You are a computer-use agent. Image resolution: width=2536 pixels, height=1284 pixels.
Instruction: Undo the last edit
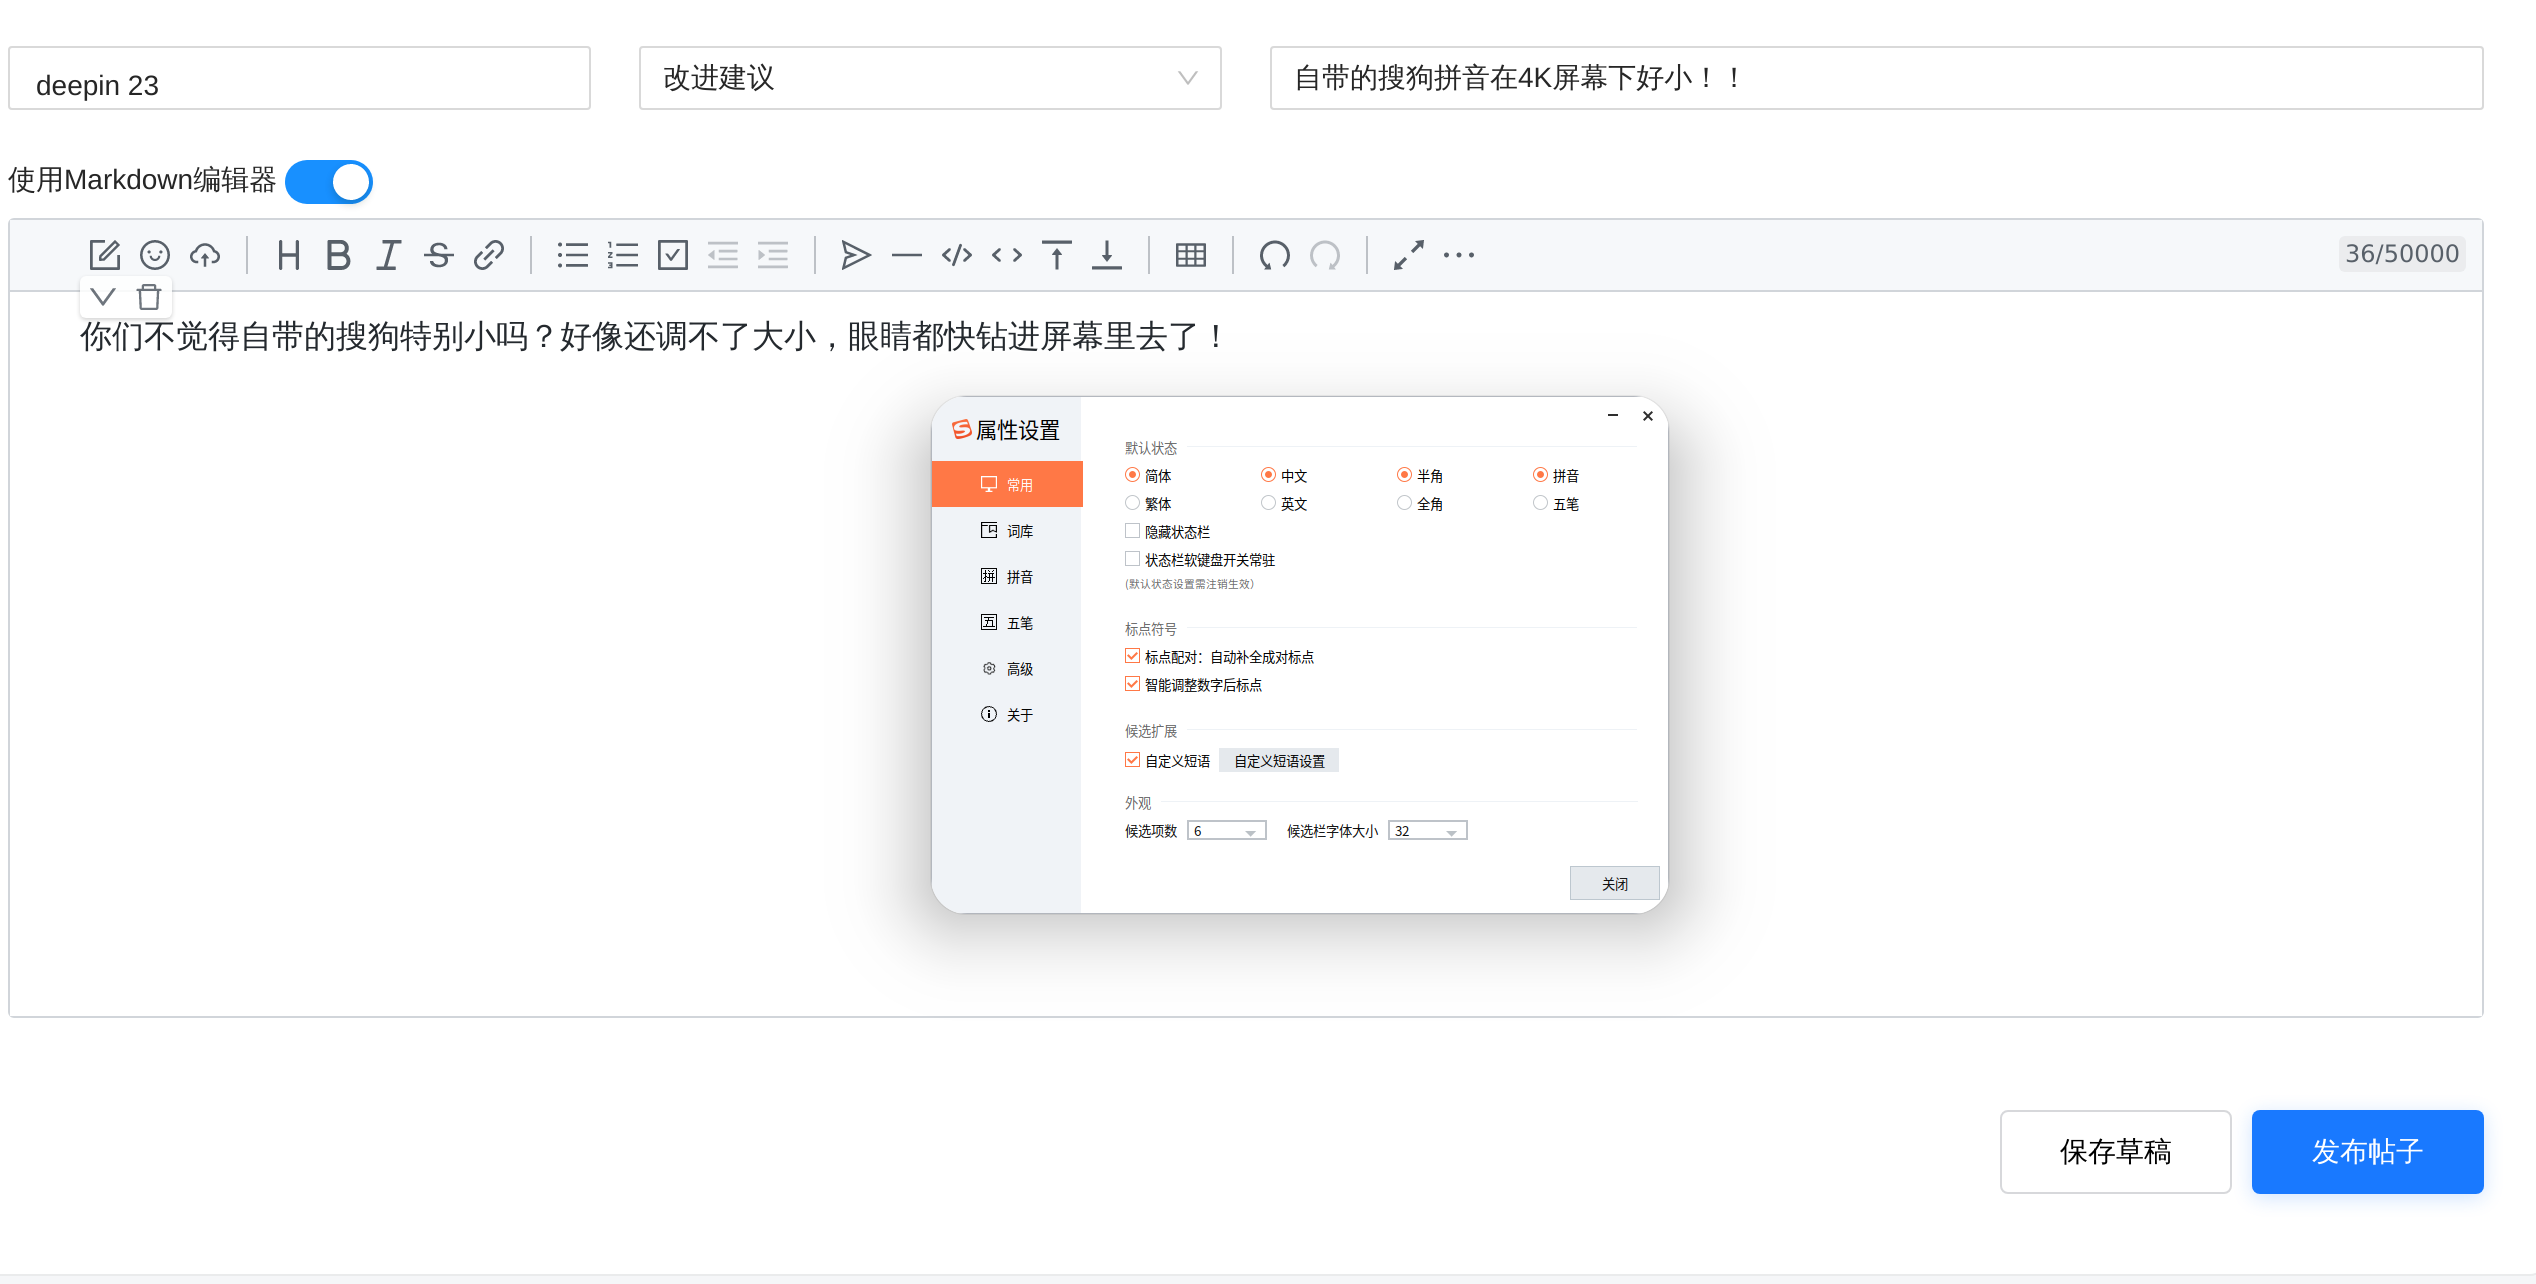pos(1275,255)
